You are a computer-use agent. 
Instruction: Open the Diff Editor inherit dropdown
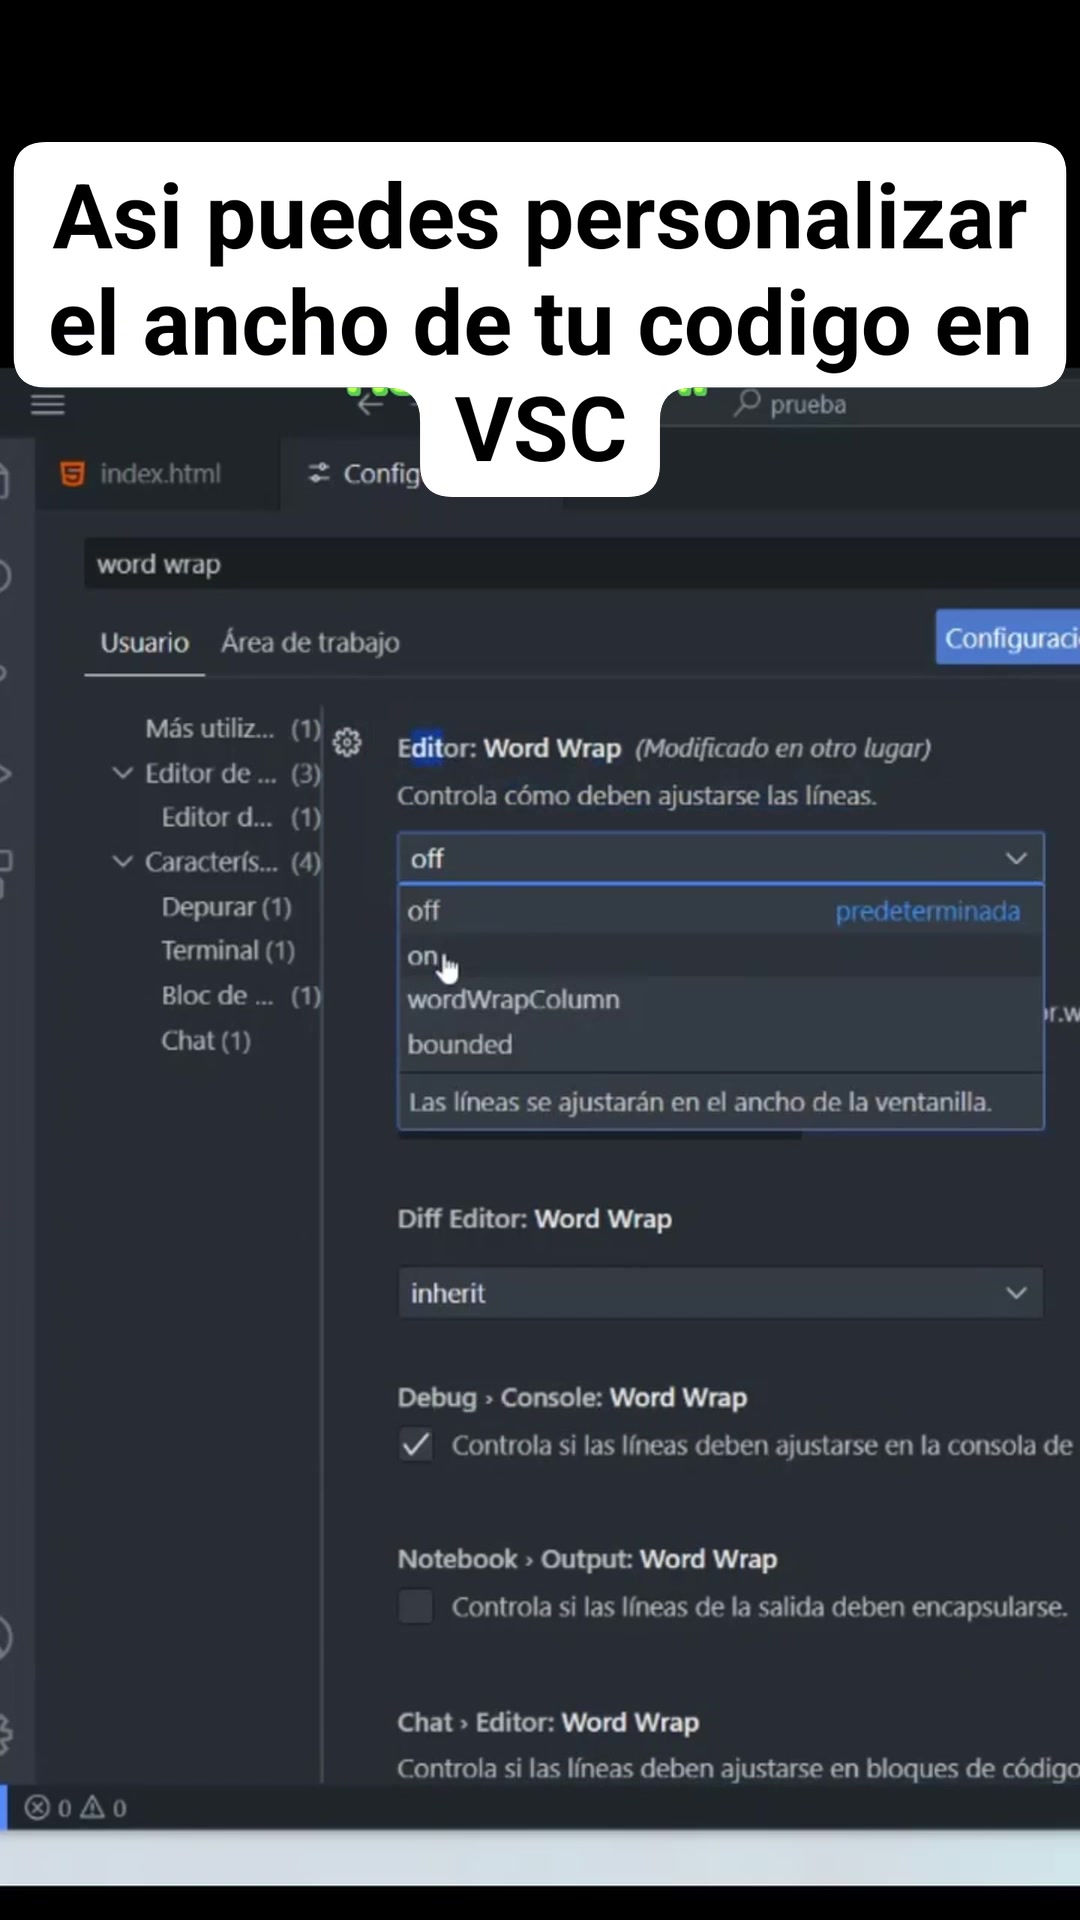point(720,1293)
